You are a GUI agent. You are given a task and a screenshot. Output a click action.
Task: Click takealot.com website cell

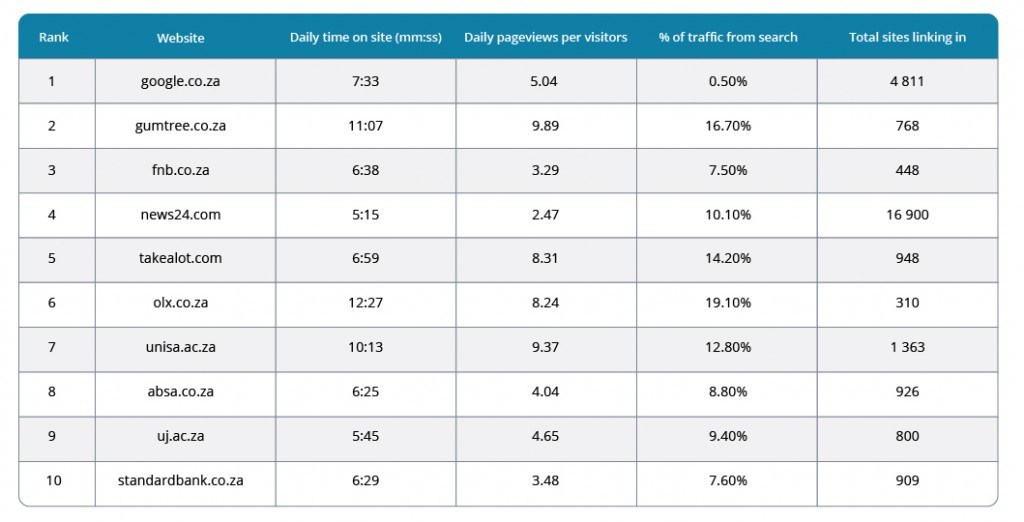click(x=180, y=258)
